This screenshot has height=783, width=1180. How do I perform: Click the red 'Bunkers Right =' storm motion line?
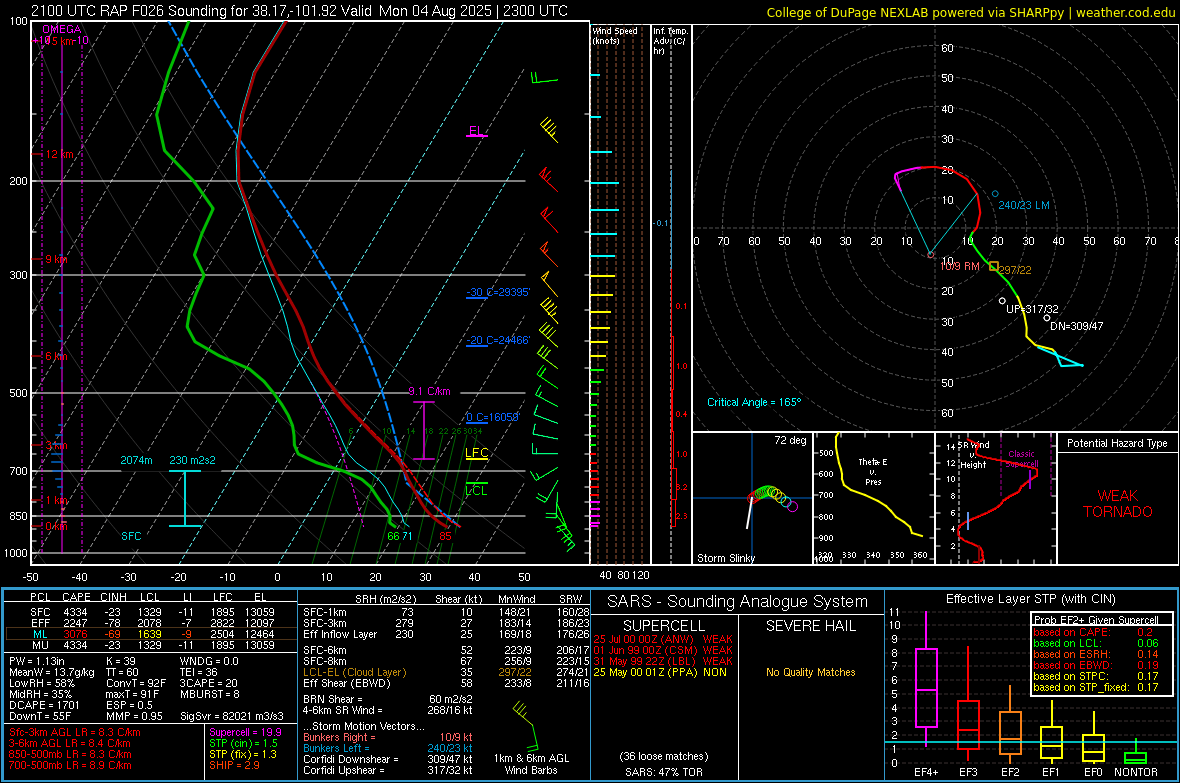(388, 737)
